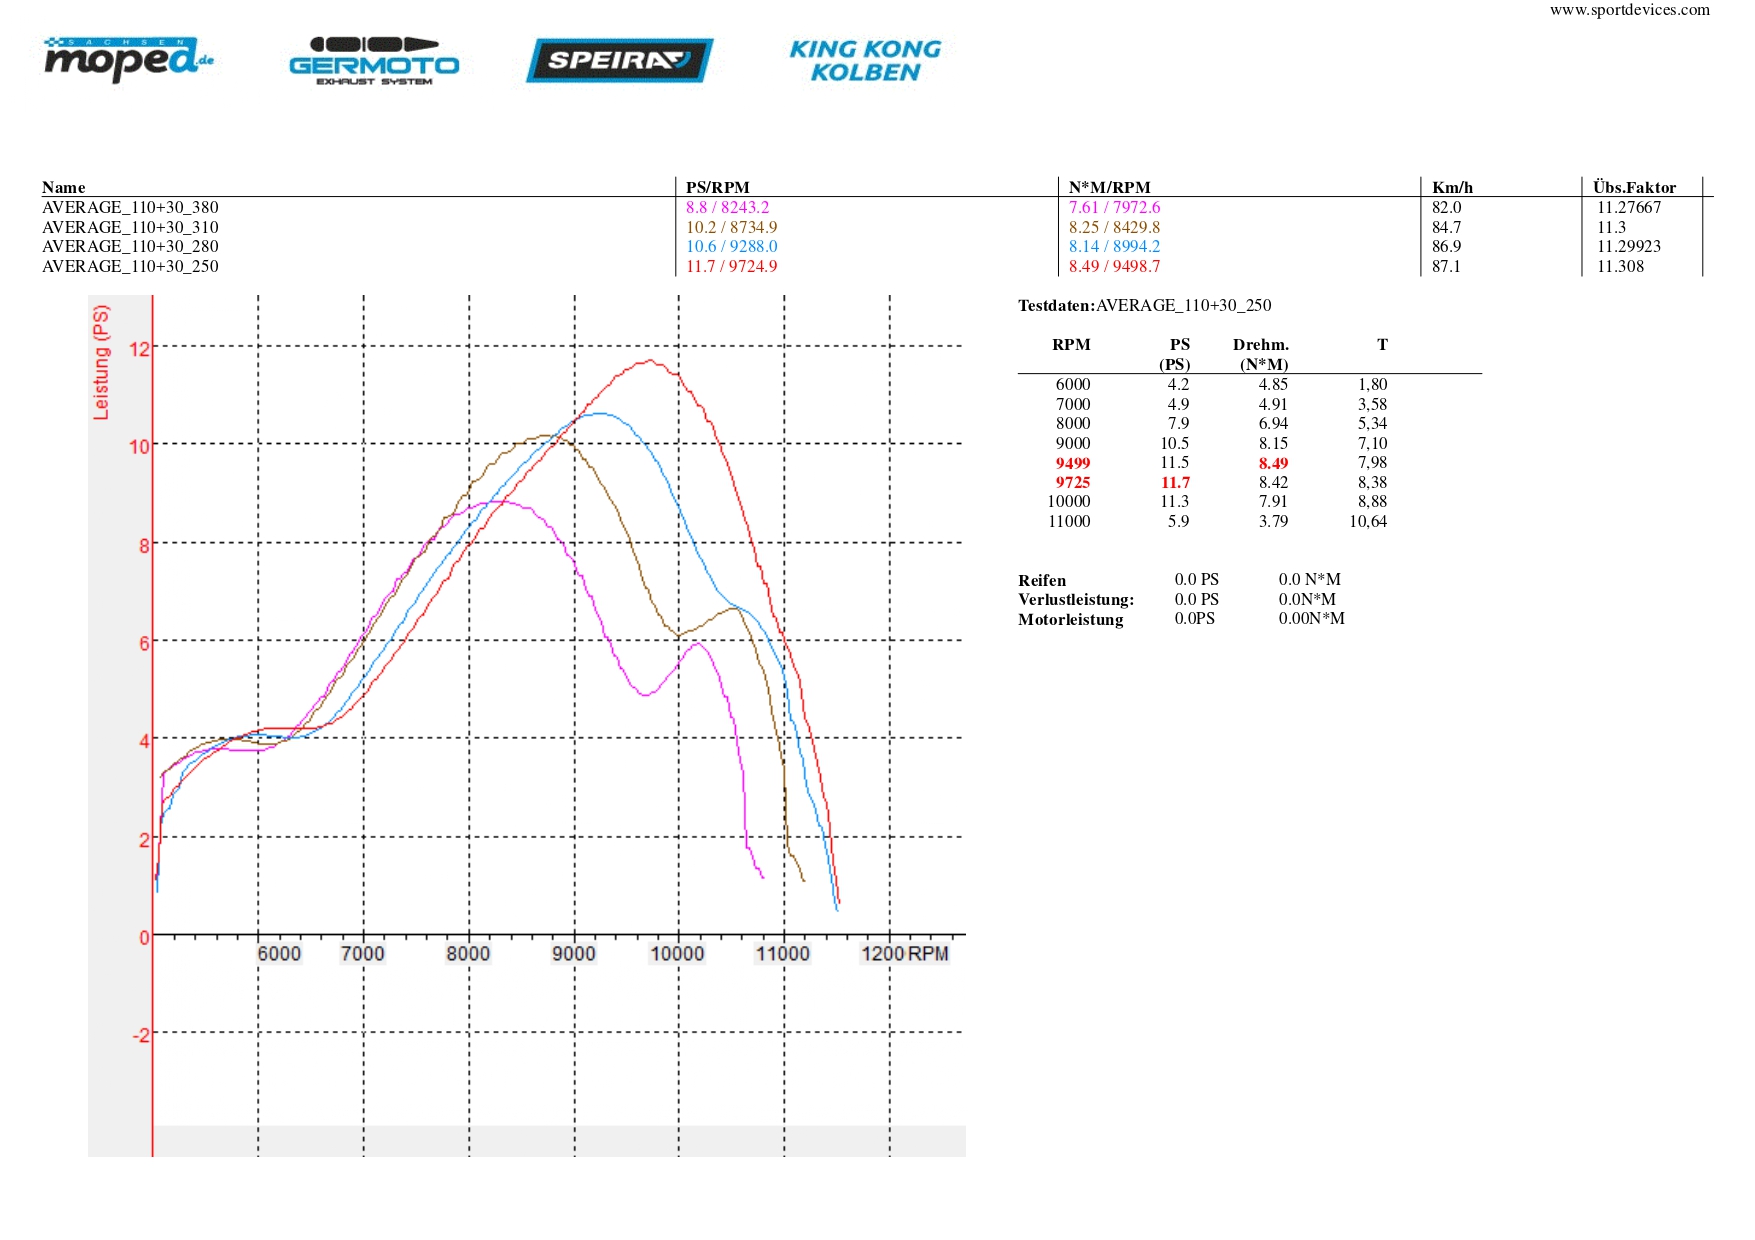Image resolution: width=1755 pixels, height=1240 pixels.
Task: Click the Leistung (PS) axis label
Action: pos(101,362)
